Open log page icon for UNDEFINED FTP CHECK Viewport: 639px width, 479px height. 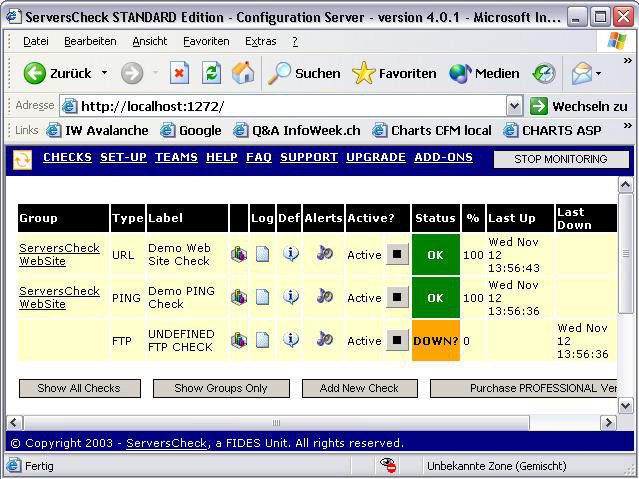coord(262,340)
